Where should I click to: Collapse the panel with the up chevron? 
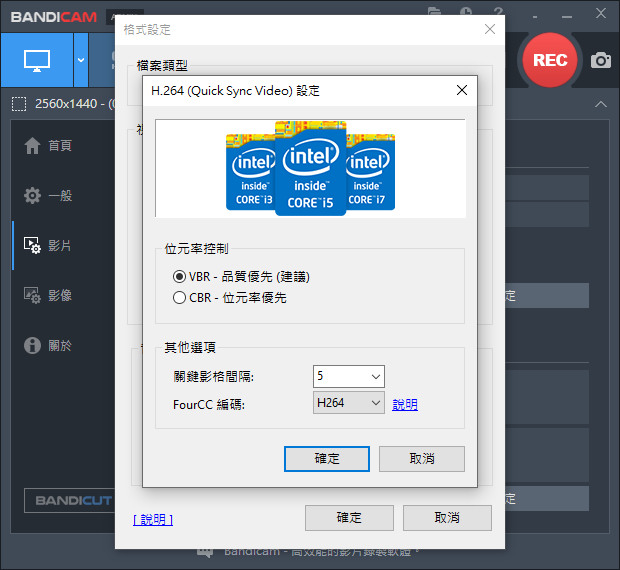pos(601,104)
